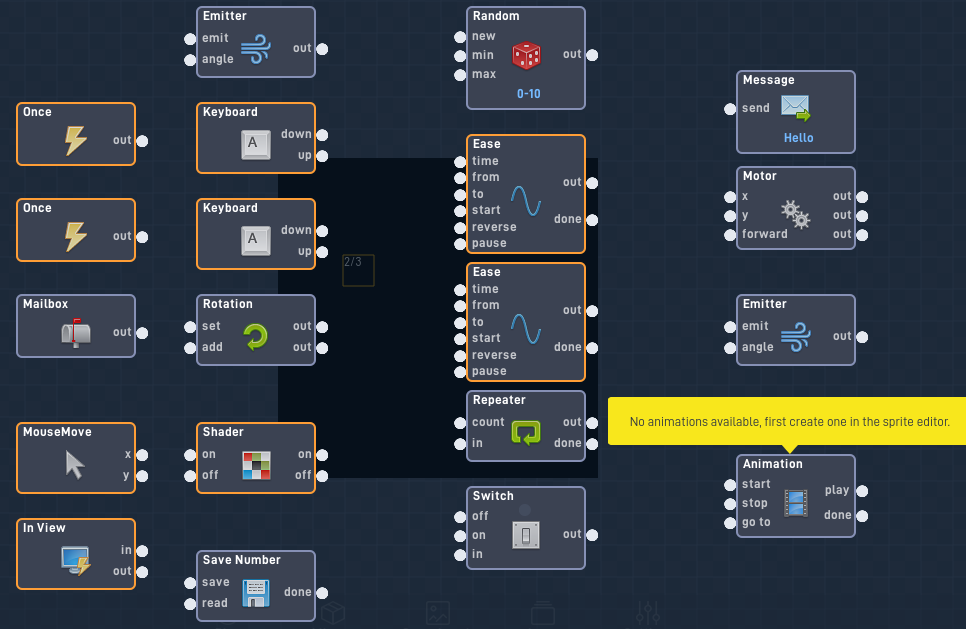Screen dimensions: 966x629
Task: Click the 'start' input port of Animation
Action: click(730, 485)
